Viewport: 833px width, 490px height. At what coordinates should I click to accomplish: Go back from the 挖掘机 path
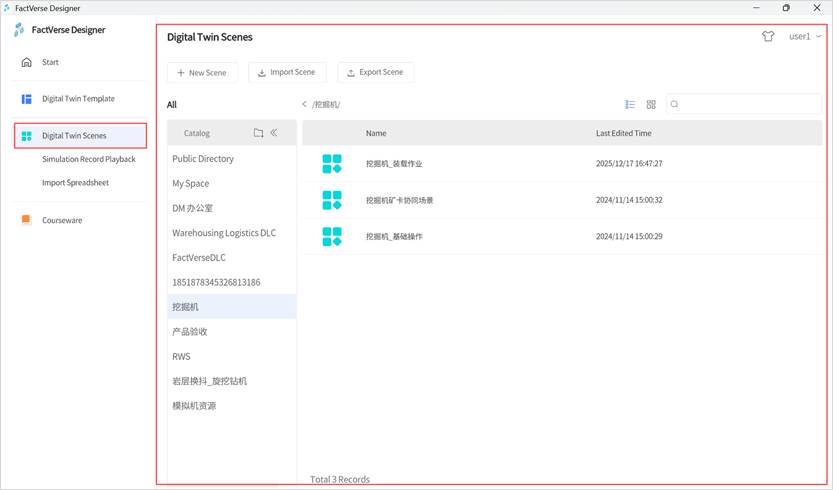point(305,104)
